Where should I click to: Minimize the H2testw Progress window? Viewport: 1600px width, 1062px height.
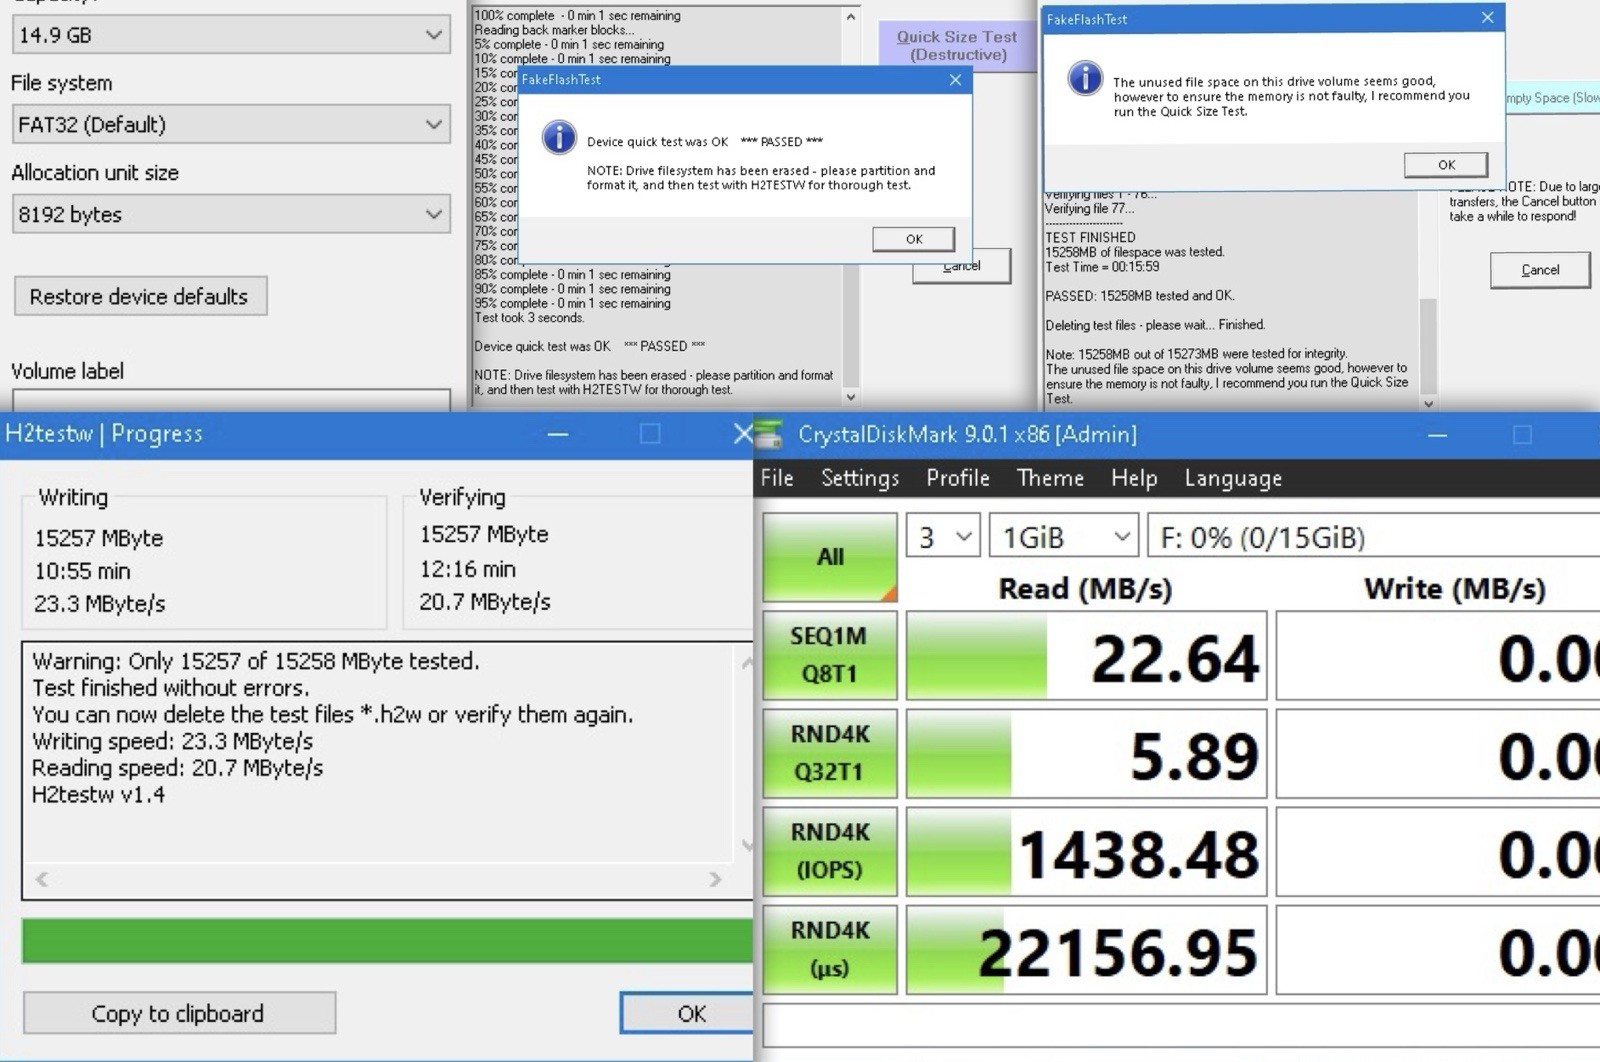click(x=558, y=434)
